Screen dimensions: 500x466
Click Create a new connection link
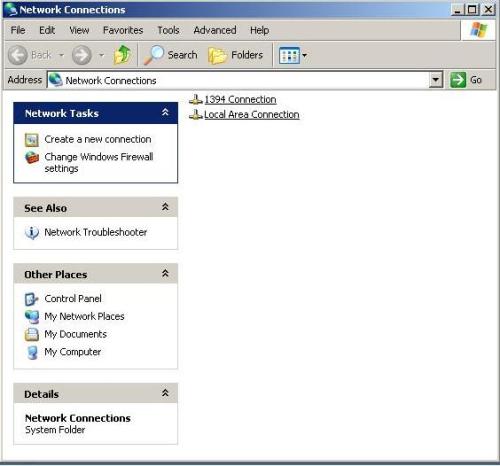[98, 139]
